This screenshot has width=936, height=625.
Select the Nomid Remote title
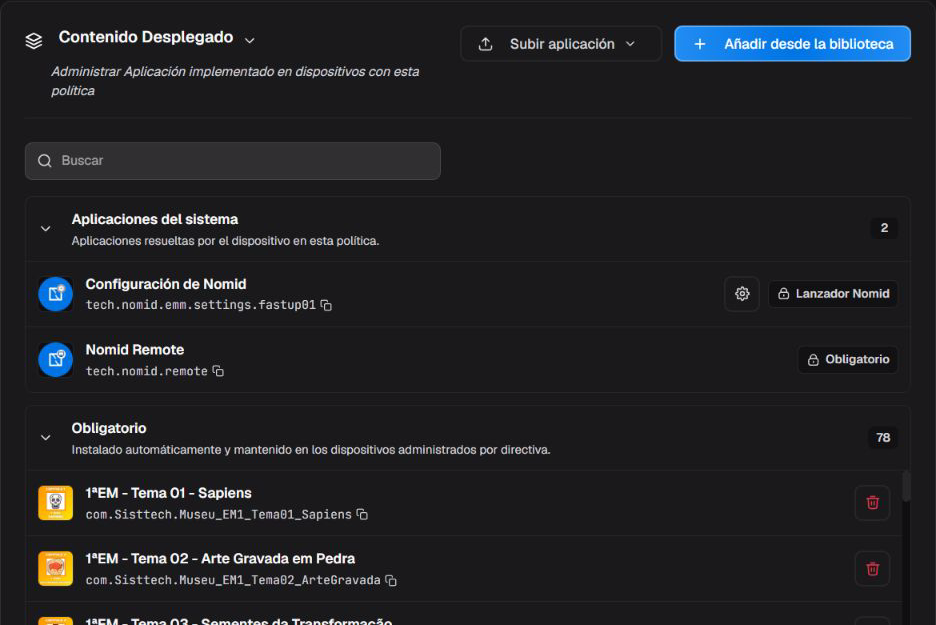(x=135, y=350)
